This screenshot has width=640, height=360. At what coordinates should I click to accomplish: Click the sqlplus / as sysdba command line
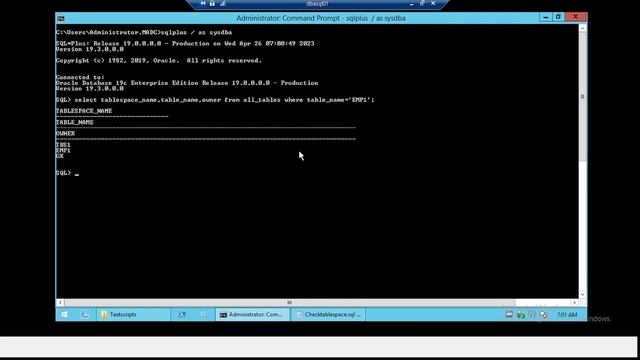[144, 32]
